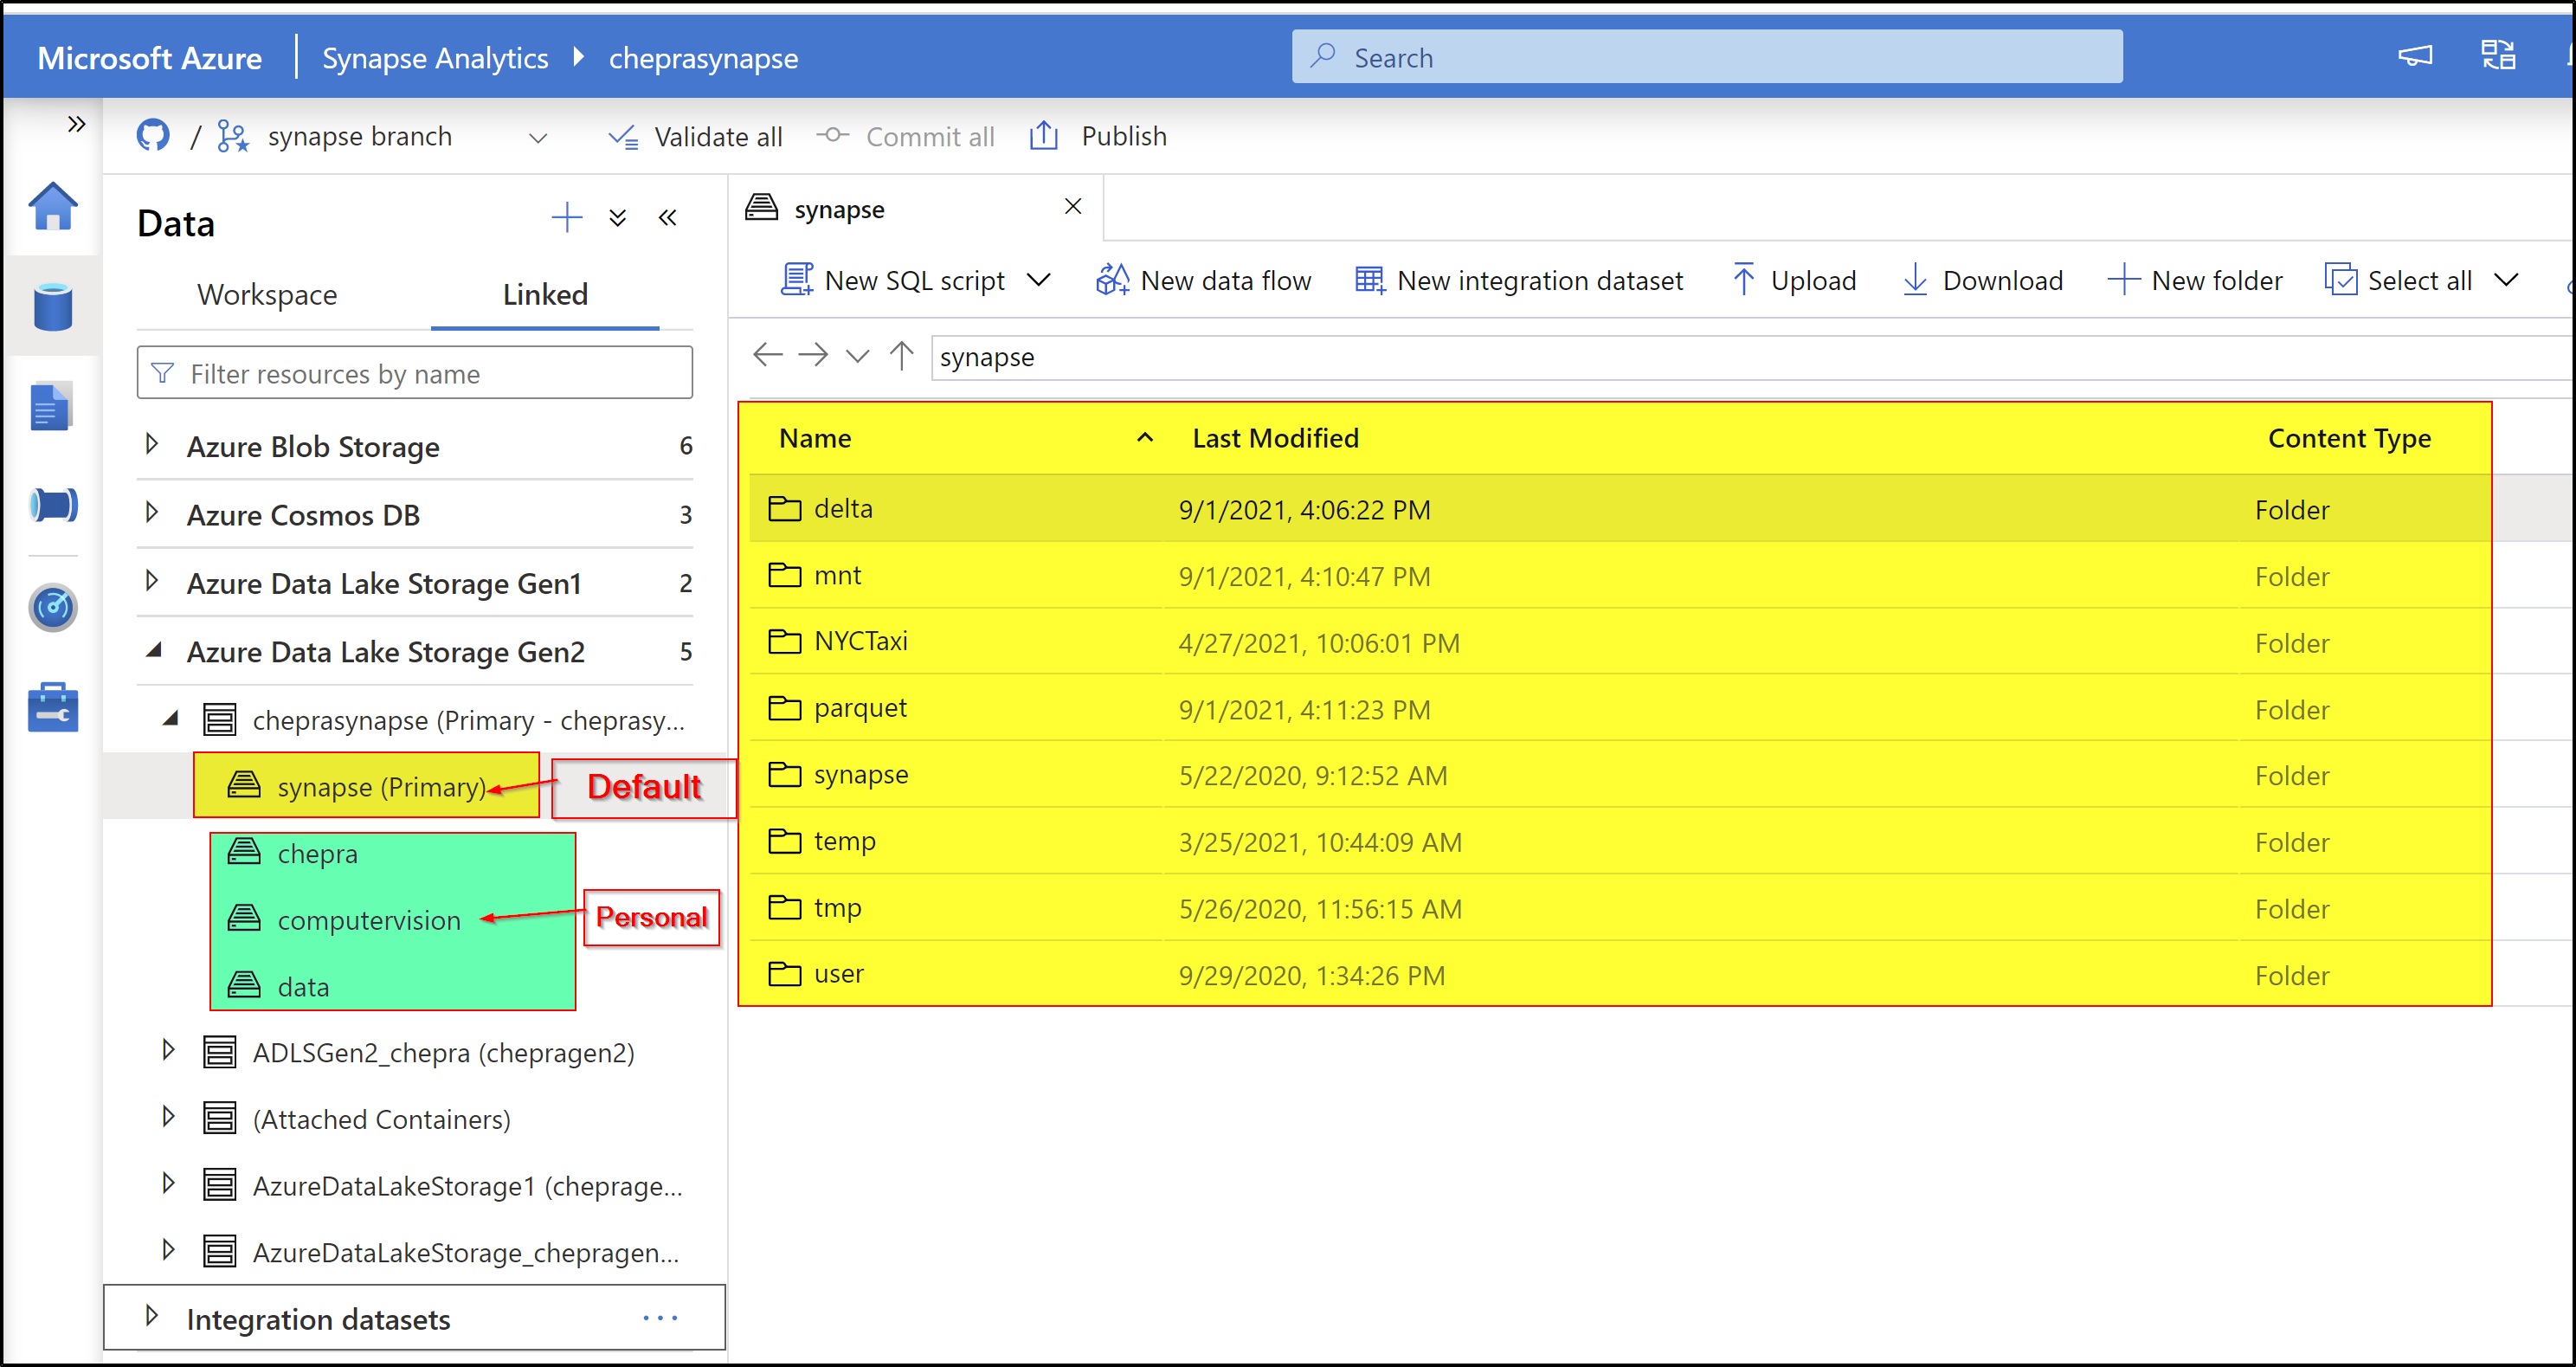This screenshot has height=1367, width=2576.
Task: Navigate back in the file browser
Action: tap(767, 354)
